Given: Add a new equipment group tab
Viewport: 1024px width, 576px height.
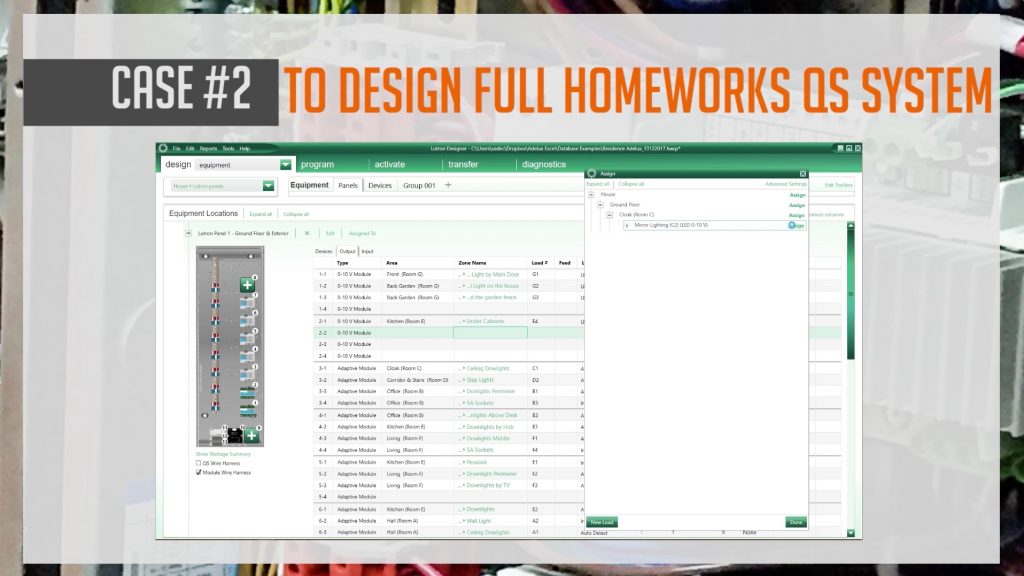Looking at the screenshot, I should point(448,185).
